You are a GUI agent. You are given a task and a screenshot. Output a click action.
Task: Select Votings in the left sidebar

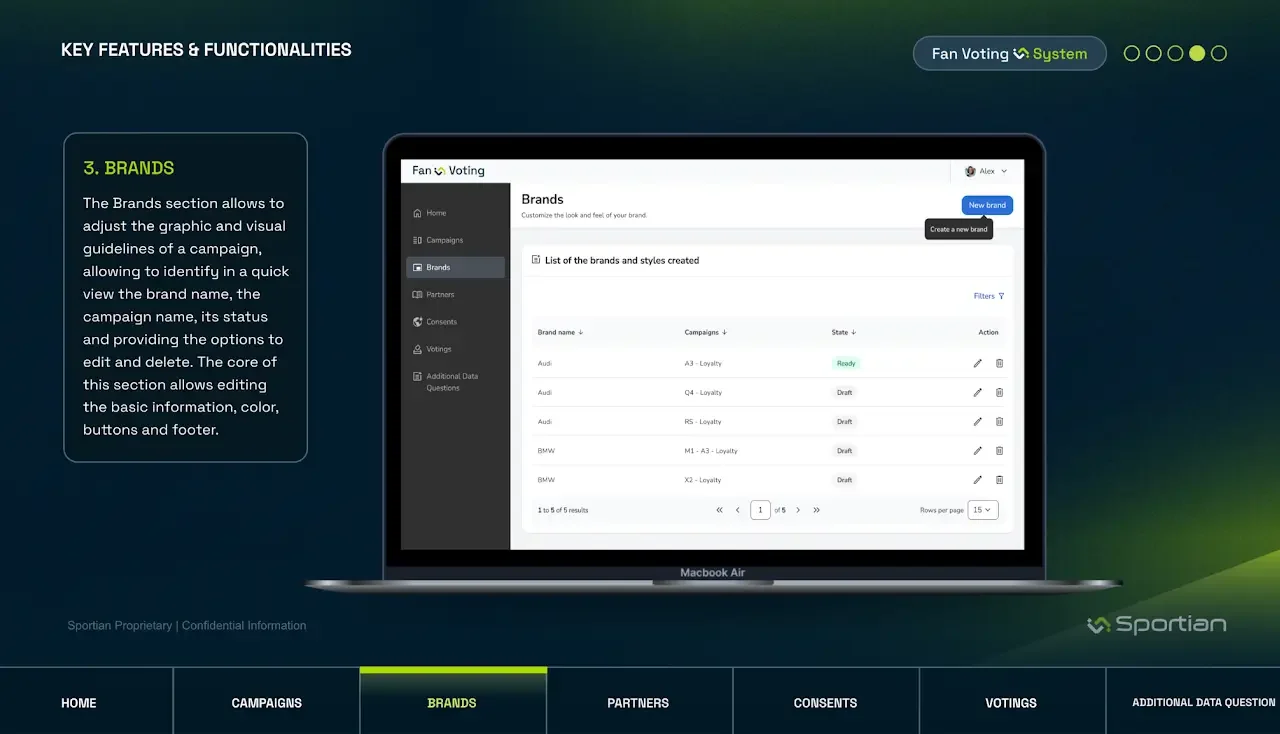438,349
